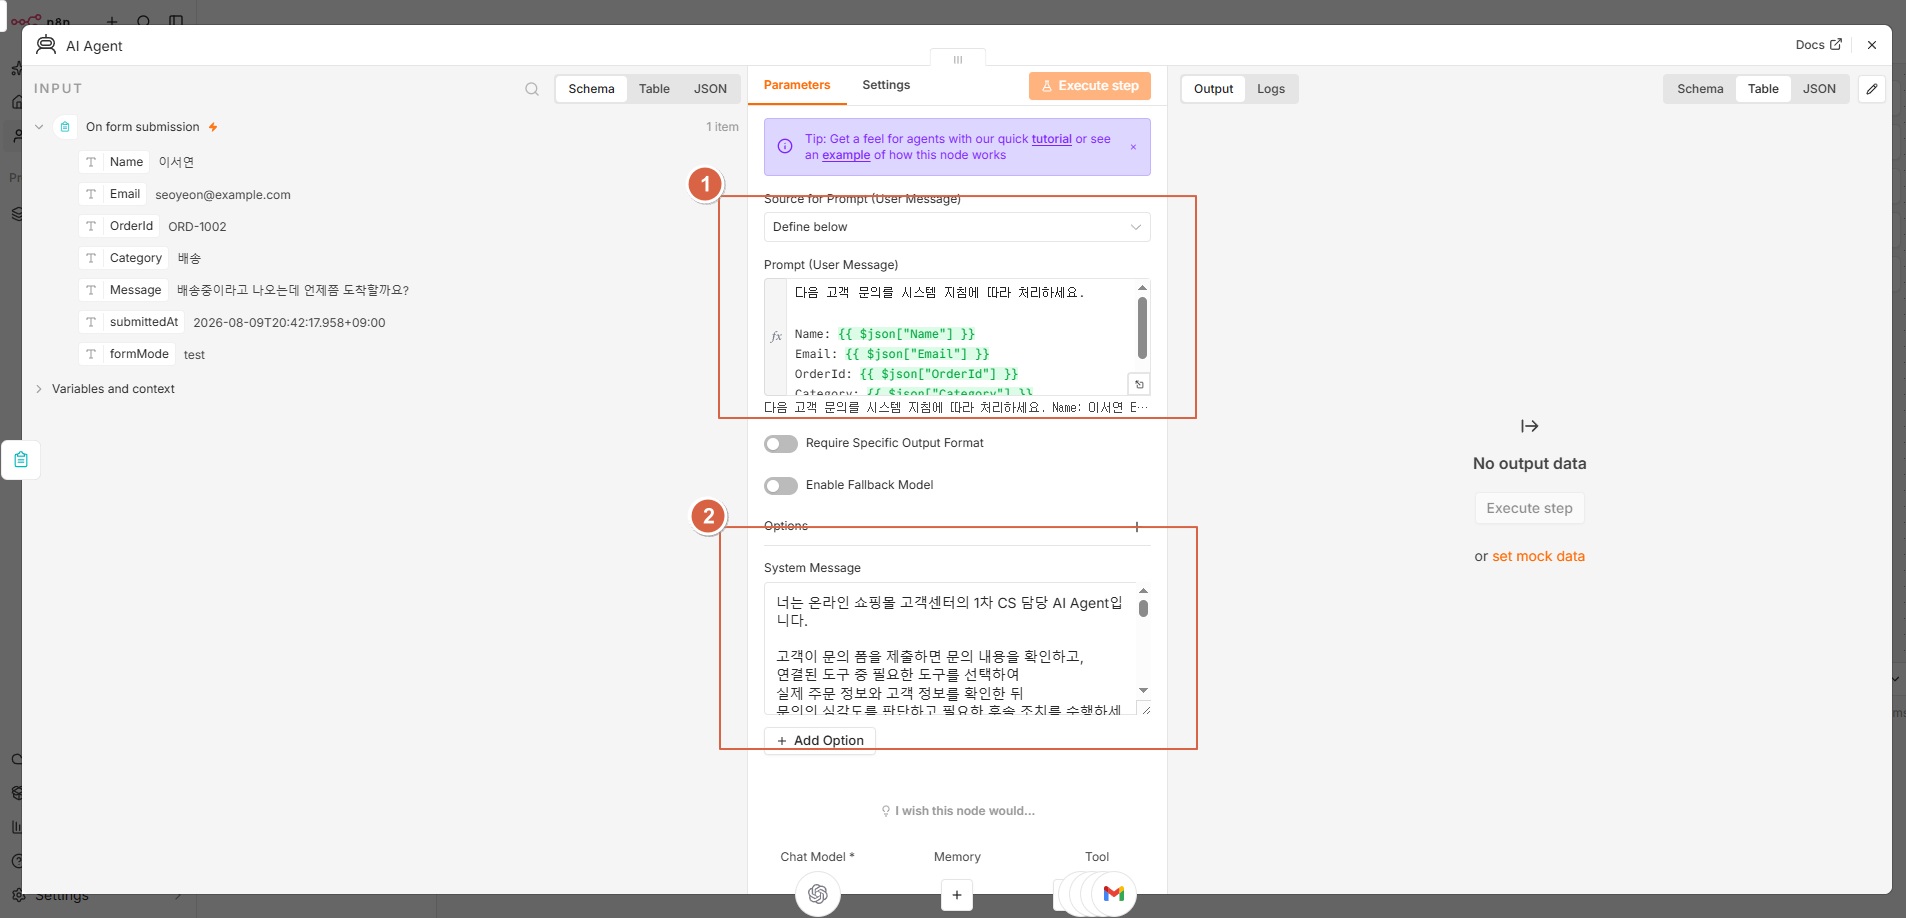Viewport: 1906px width, 918px height.
Task: Open Source for Prompt dropdown
Action: click(957, 227)
